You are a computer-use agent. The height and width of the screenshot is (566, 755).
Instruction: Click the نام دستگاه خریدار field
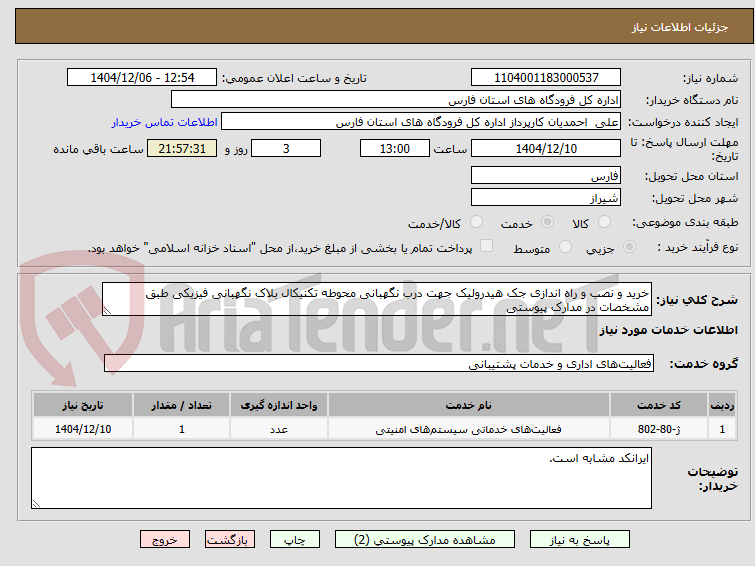pos(396,99)
